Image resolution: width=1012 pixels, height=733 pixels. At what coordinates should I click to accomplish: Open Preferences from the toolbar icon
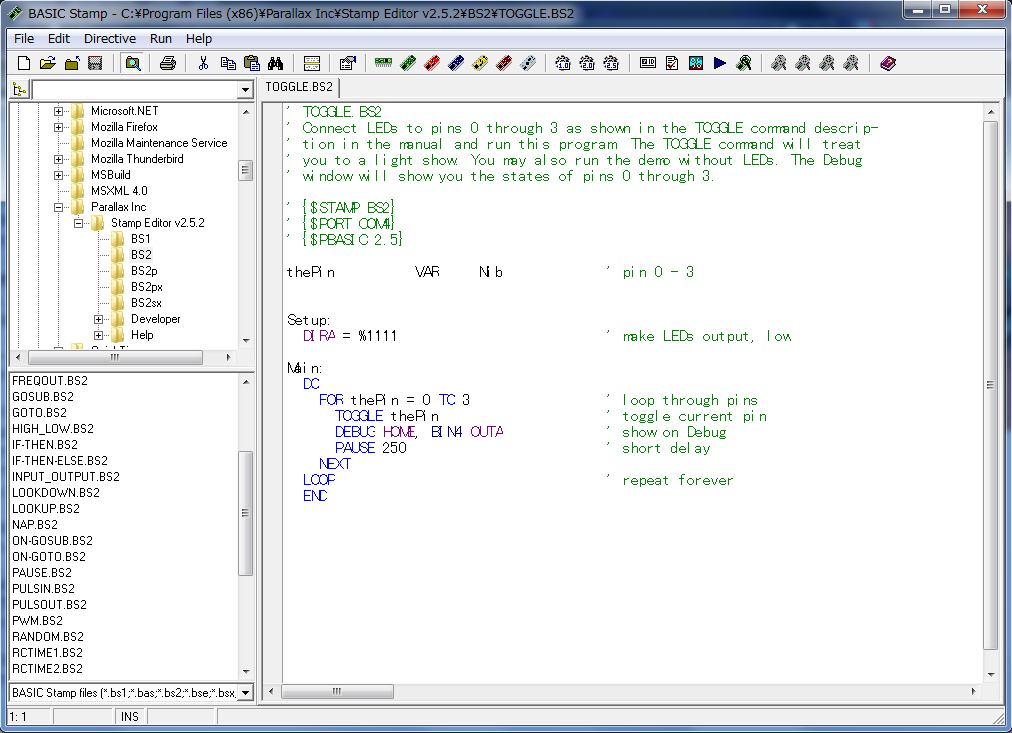347,63
